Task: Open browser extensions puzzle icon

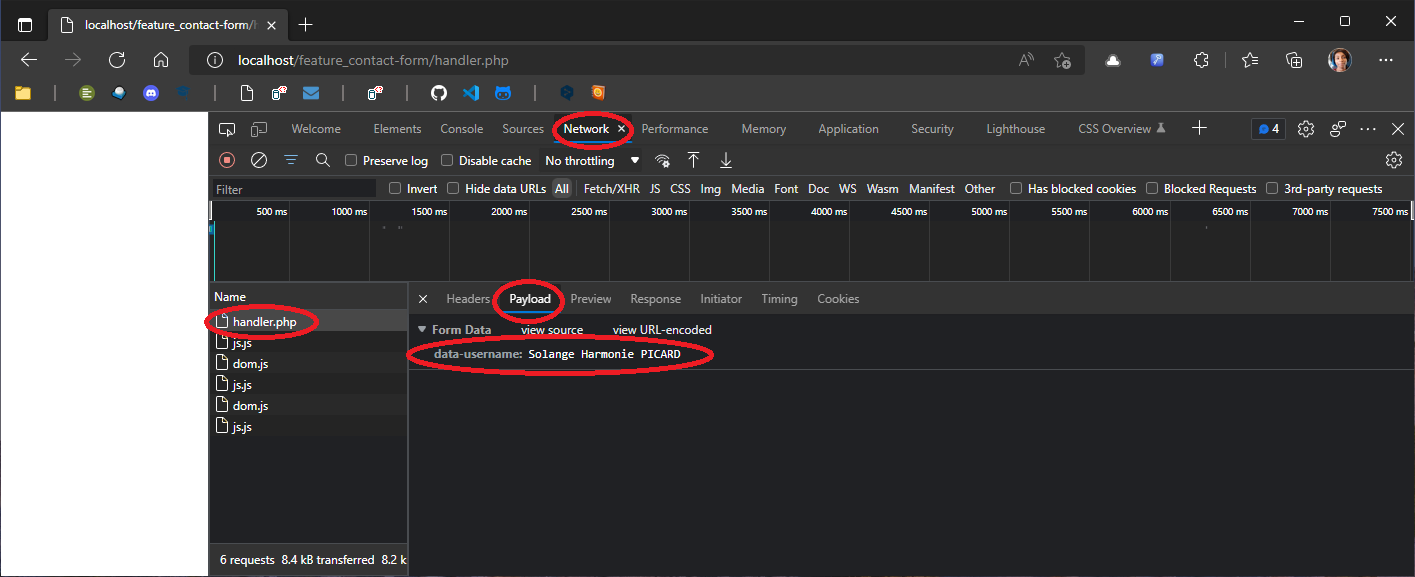Action: coord(1202,60)
